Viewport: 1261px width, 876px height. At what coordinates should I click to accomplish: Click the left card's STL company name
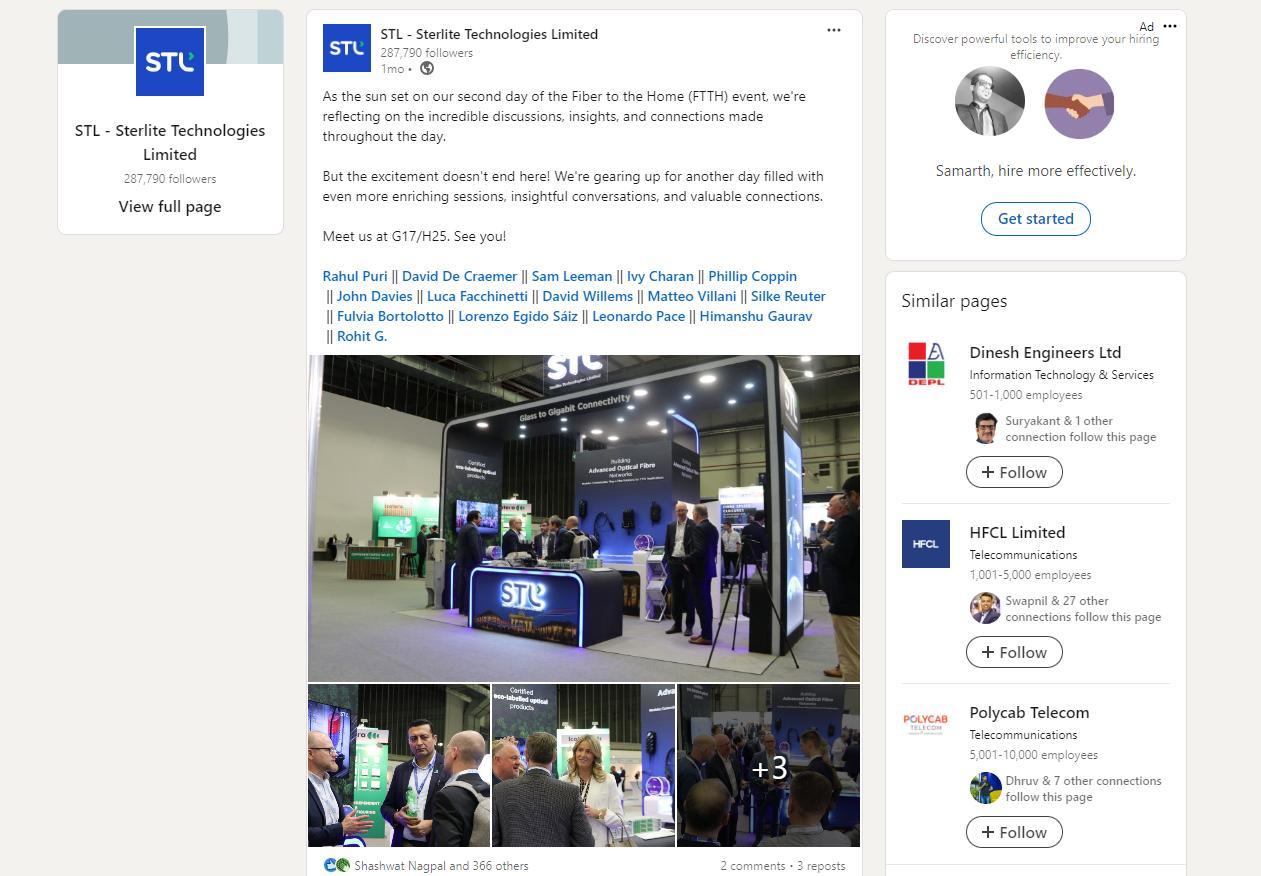tap(170, 142)
